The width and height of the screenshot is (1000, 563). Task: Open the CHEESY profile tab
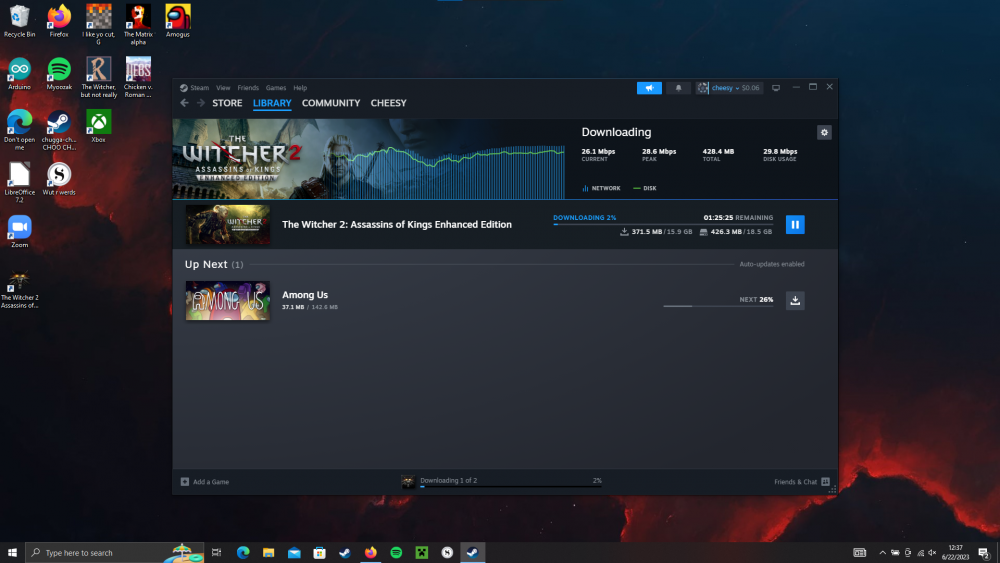coord(388,103)
